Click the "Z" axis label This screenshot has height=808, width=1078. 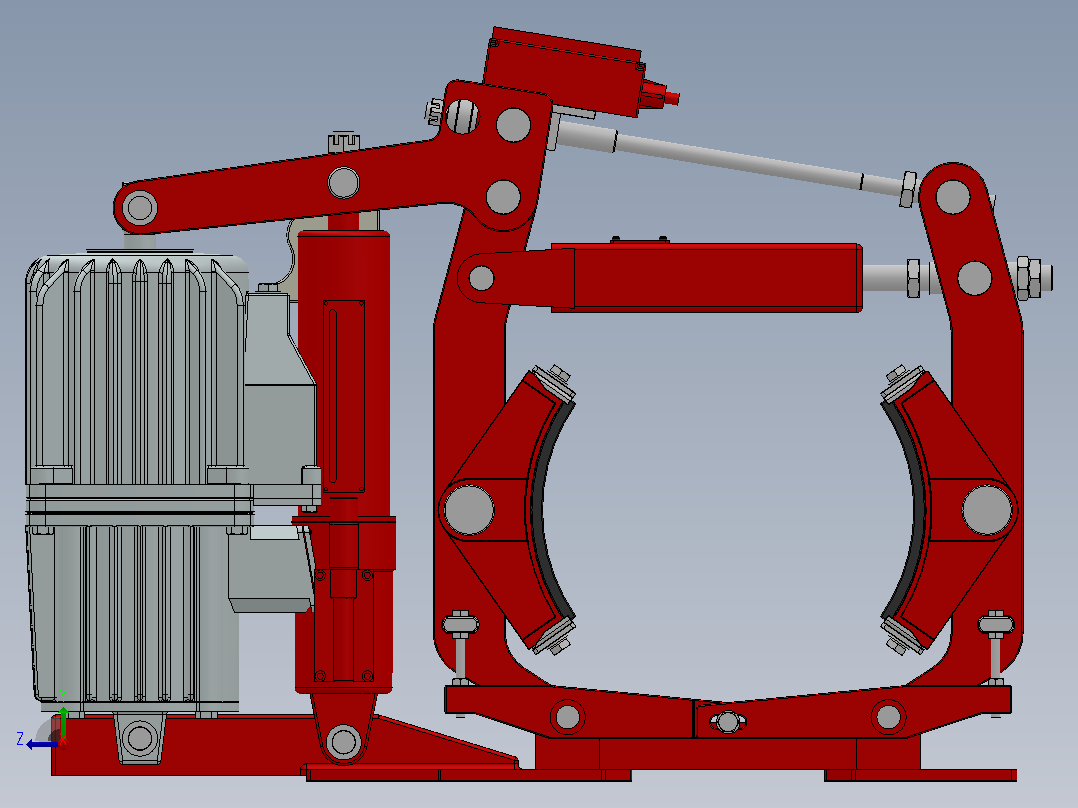20,739
